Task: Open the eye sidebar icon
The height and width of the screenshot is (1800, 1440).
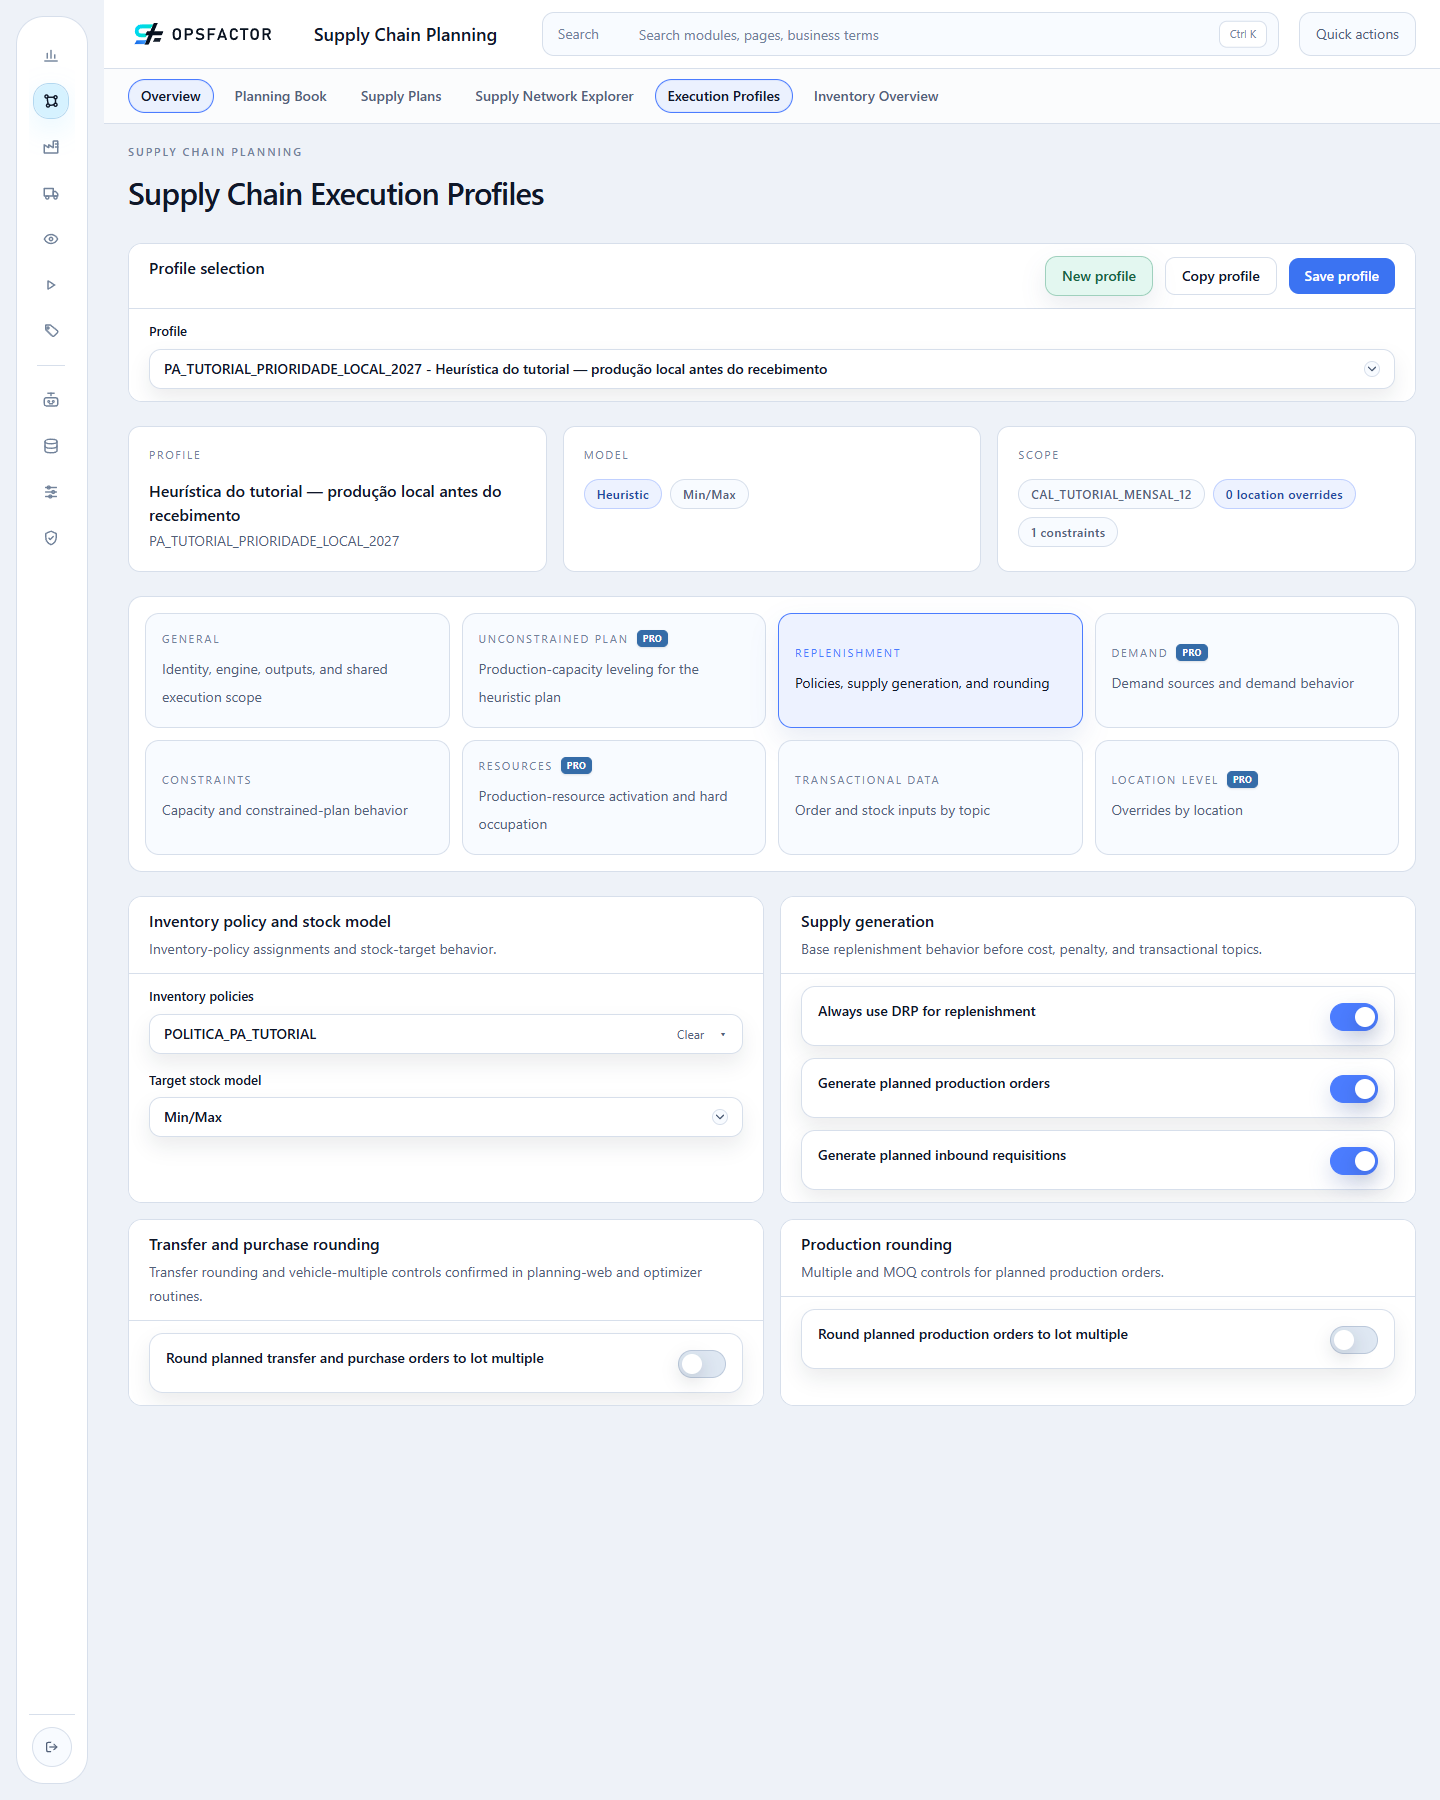Action: tap(51, 239)
